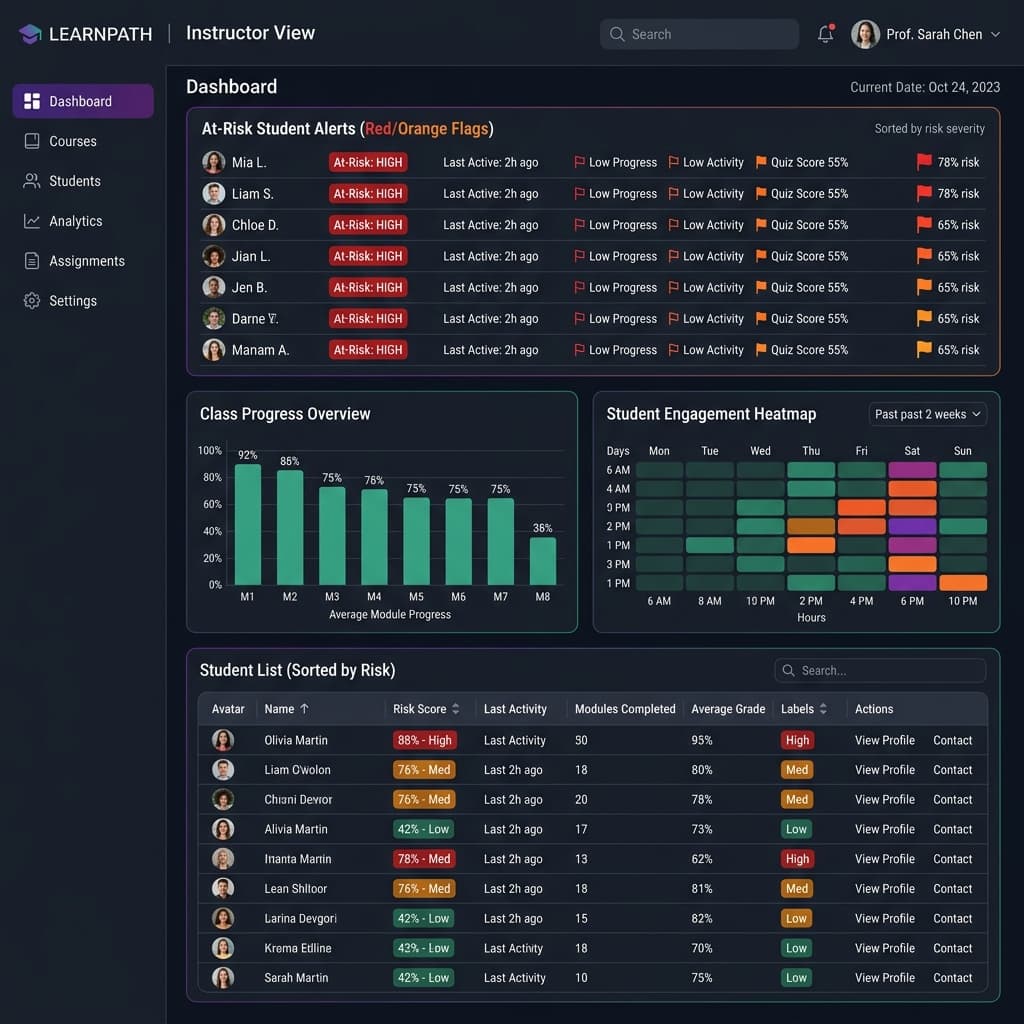Image resolution: width=1024 pixels, height=1024 pixels.
Task: Click the Last Activity column header
Action: (515, 709)
